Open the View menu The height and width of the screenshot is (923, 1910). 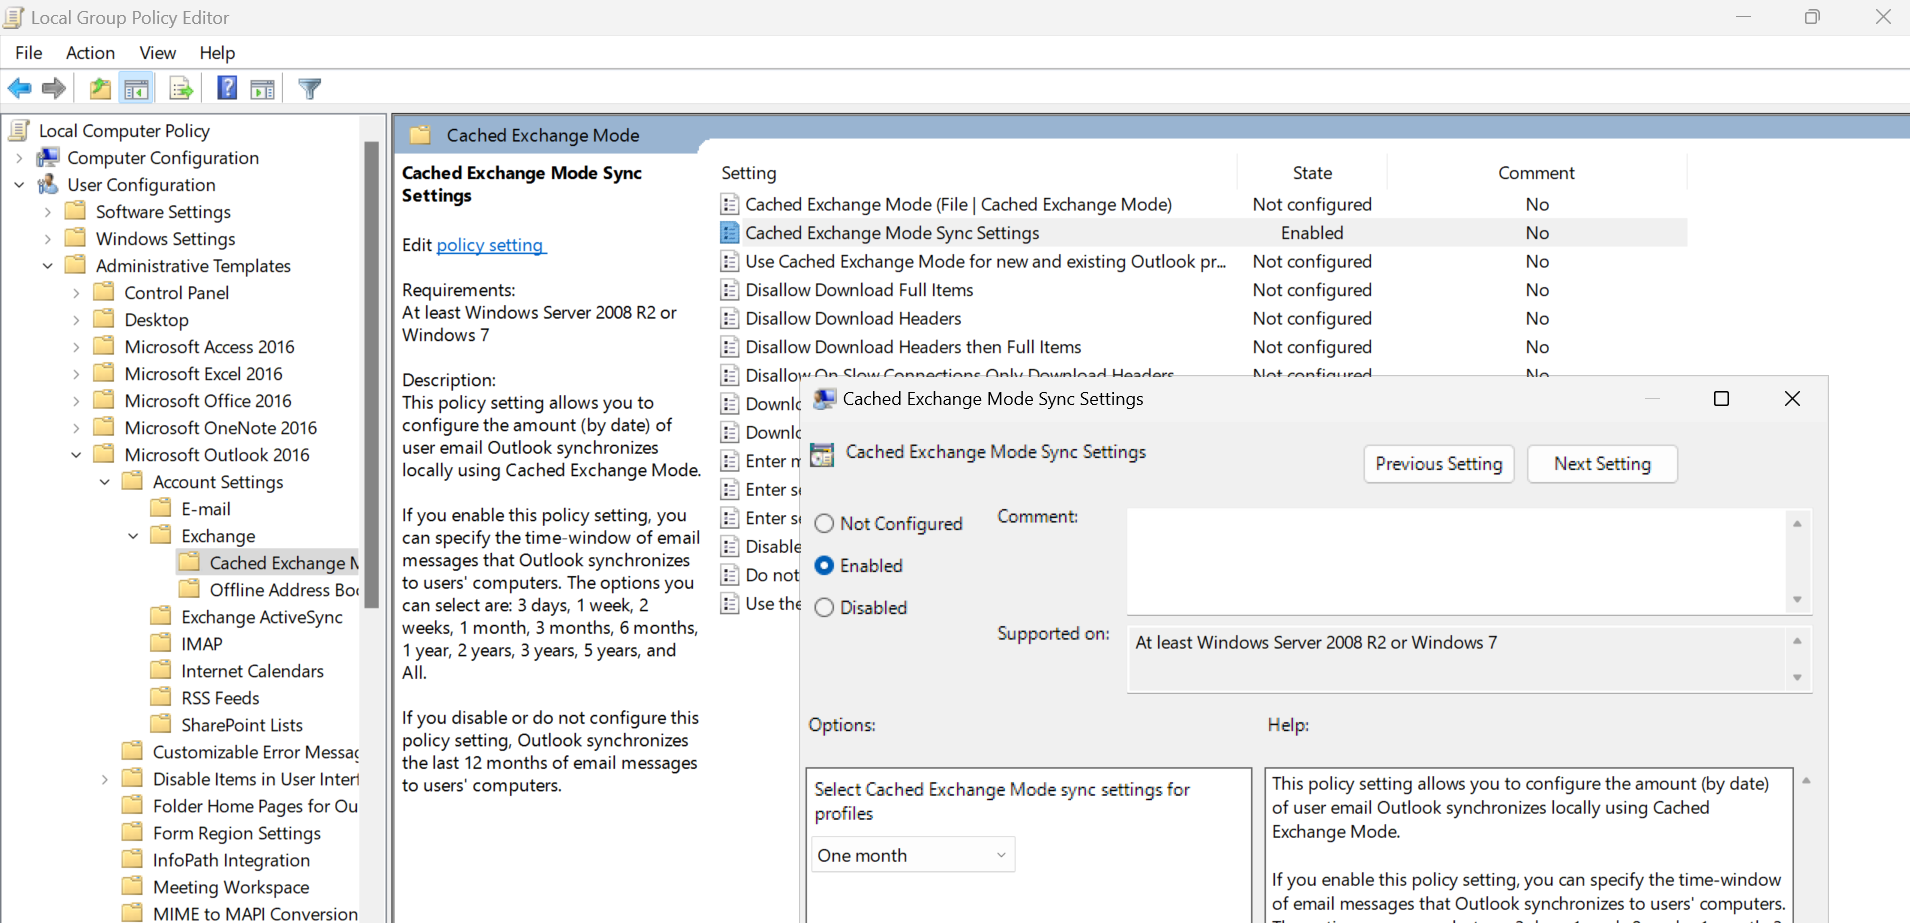[157, 53]
